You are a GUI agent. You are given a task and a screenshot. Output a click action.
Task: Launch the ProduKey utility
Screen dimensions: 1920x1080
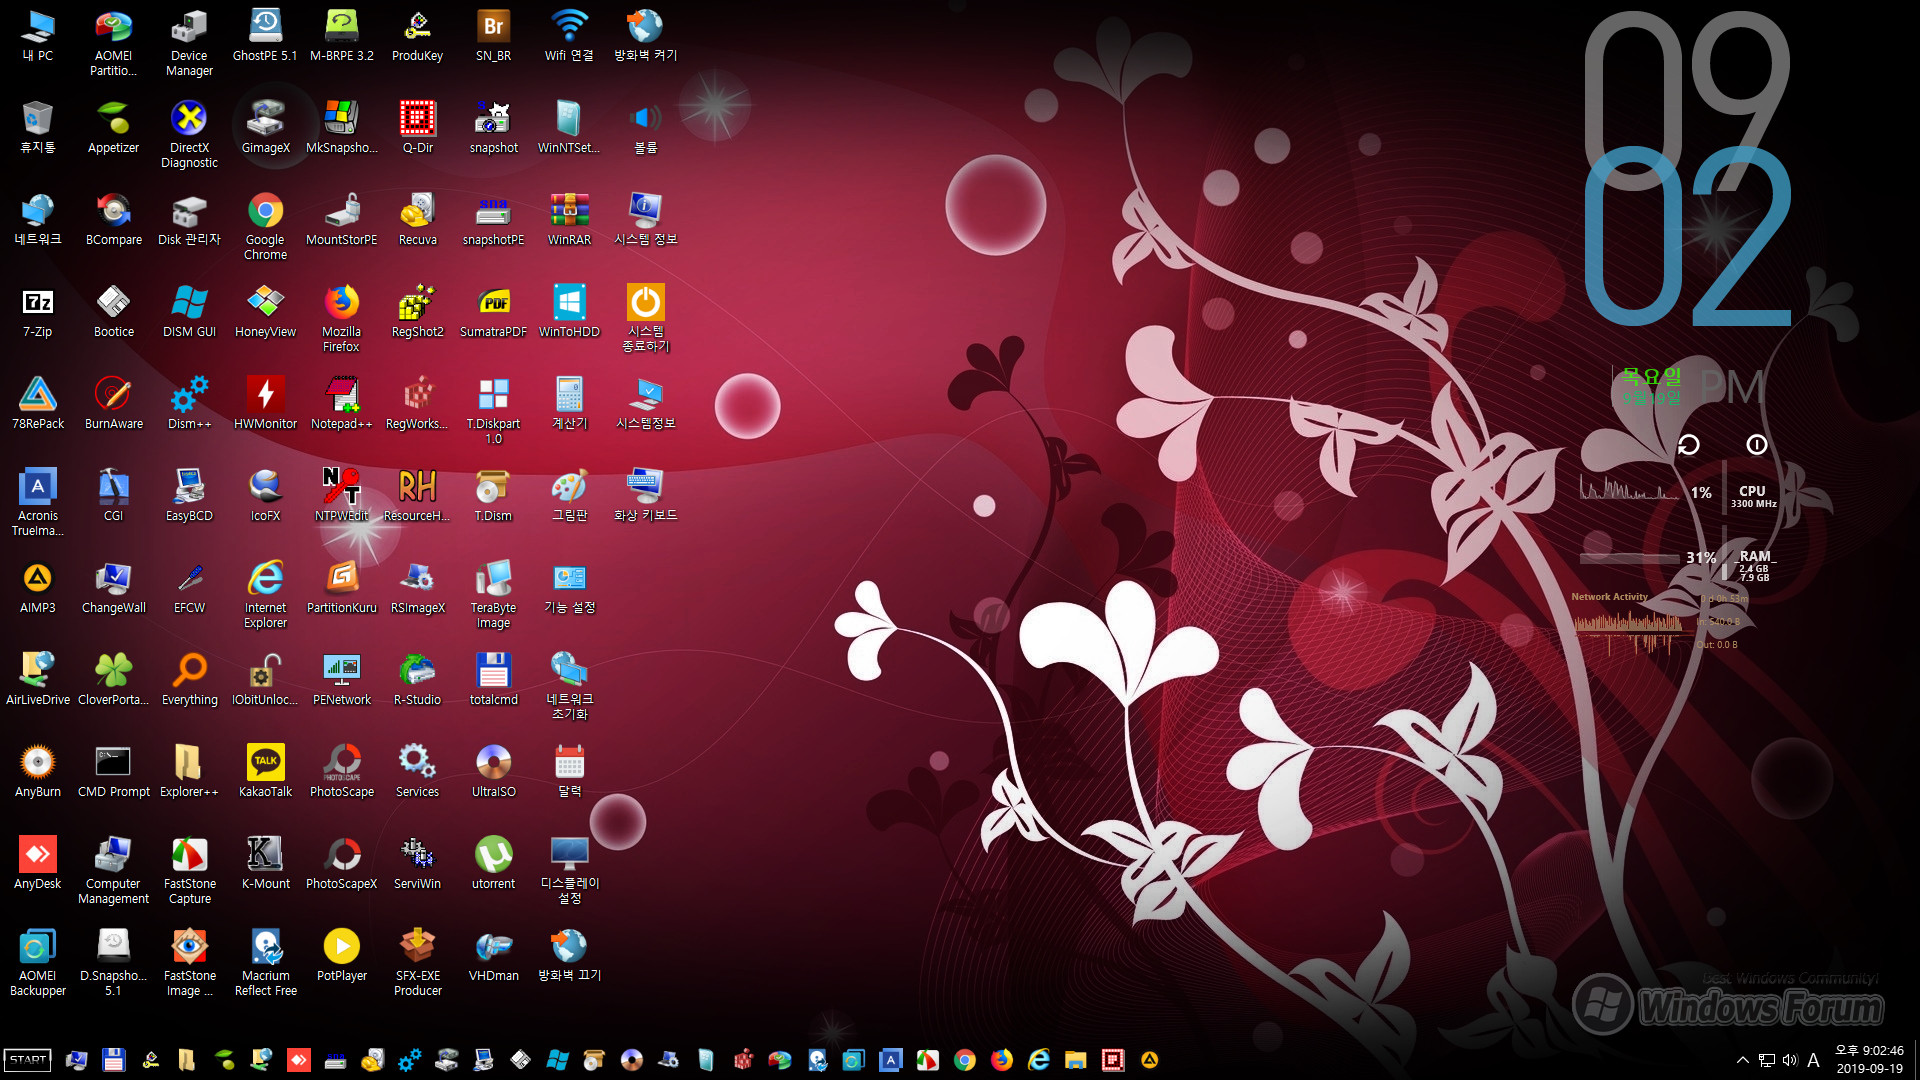[417, 35]
